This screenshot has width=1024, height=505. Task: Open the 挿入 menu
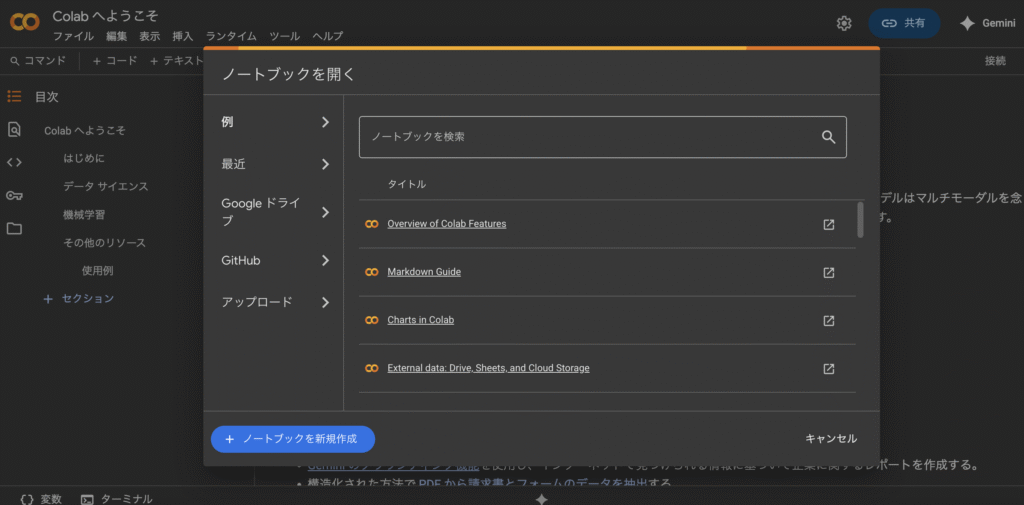(183, 37)
